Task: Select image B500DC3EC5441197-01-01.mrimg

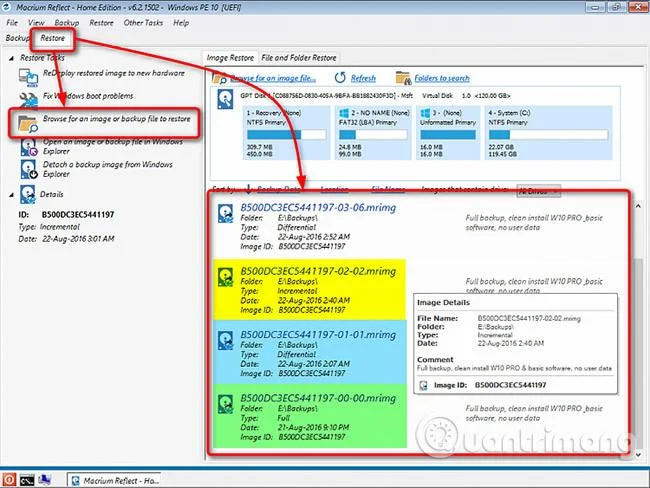Action: (318, 335)
